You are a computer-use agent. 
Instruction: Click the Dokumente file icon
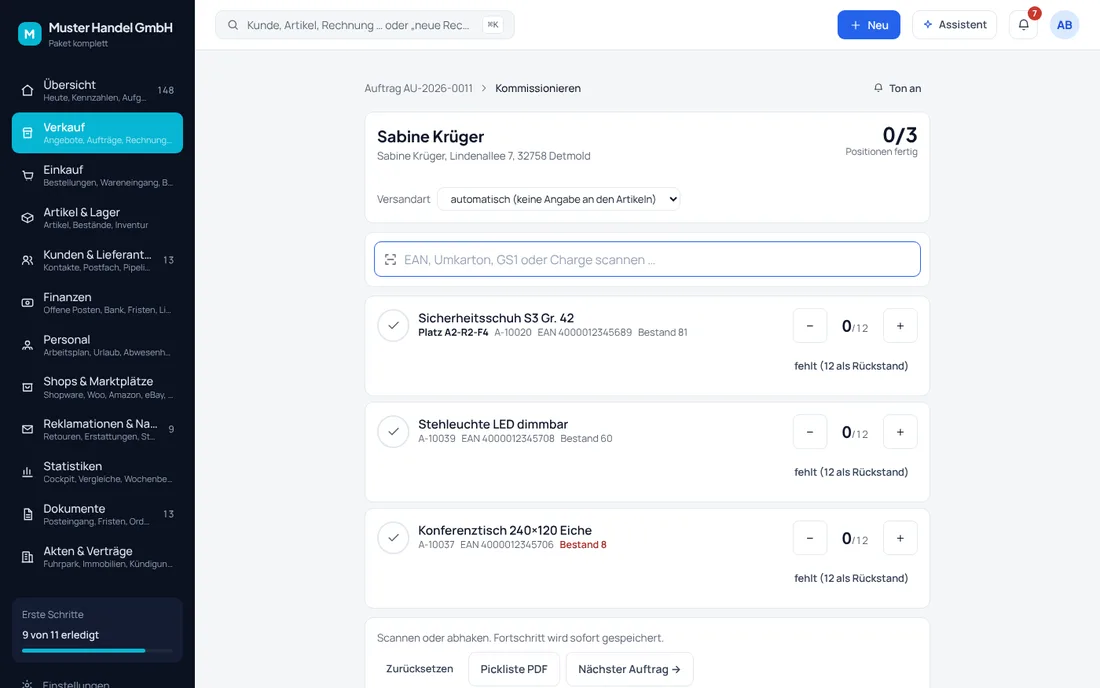[x=27, y=514]
